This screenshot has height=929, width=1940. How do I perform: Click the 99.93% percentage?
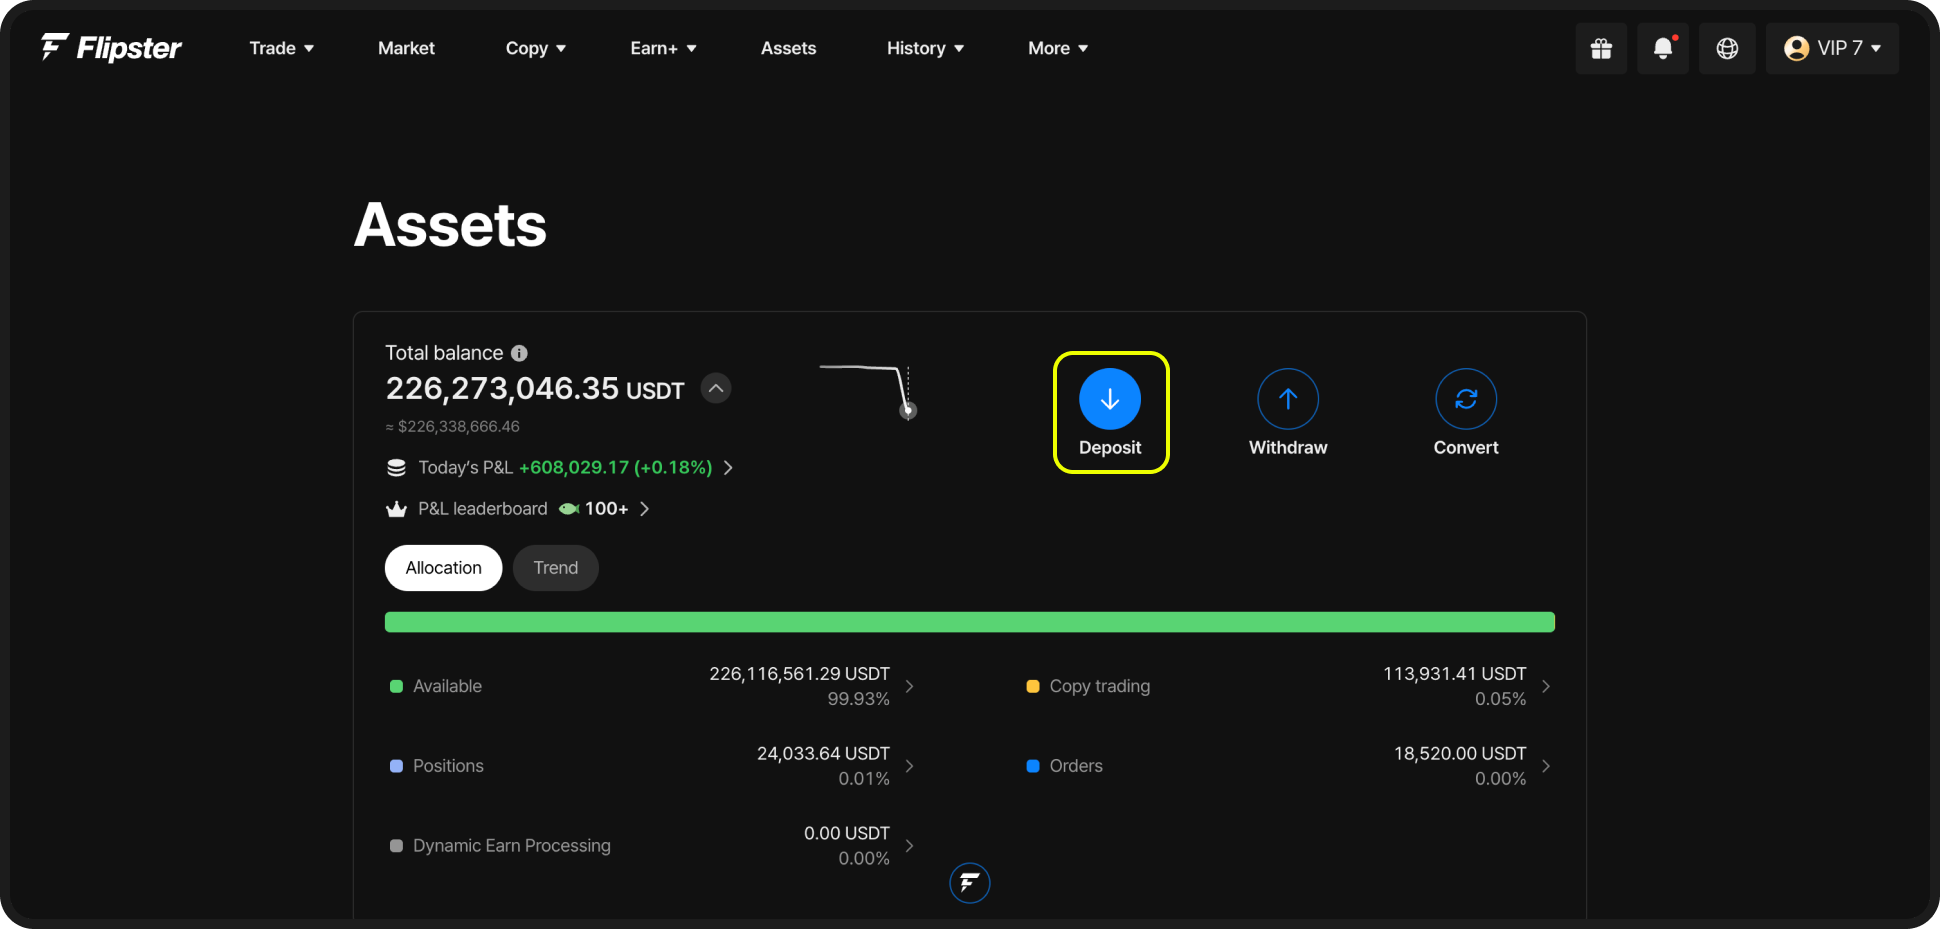[858, 699]
